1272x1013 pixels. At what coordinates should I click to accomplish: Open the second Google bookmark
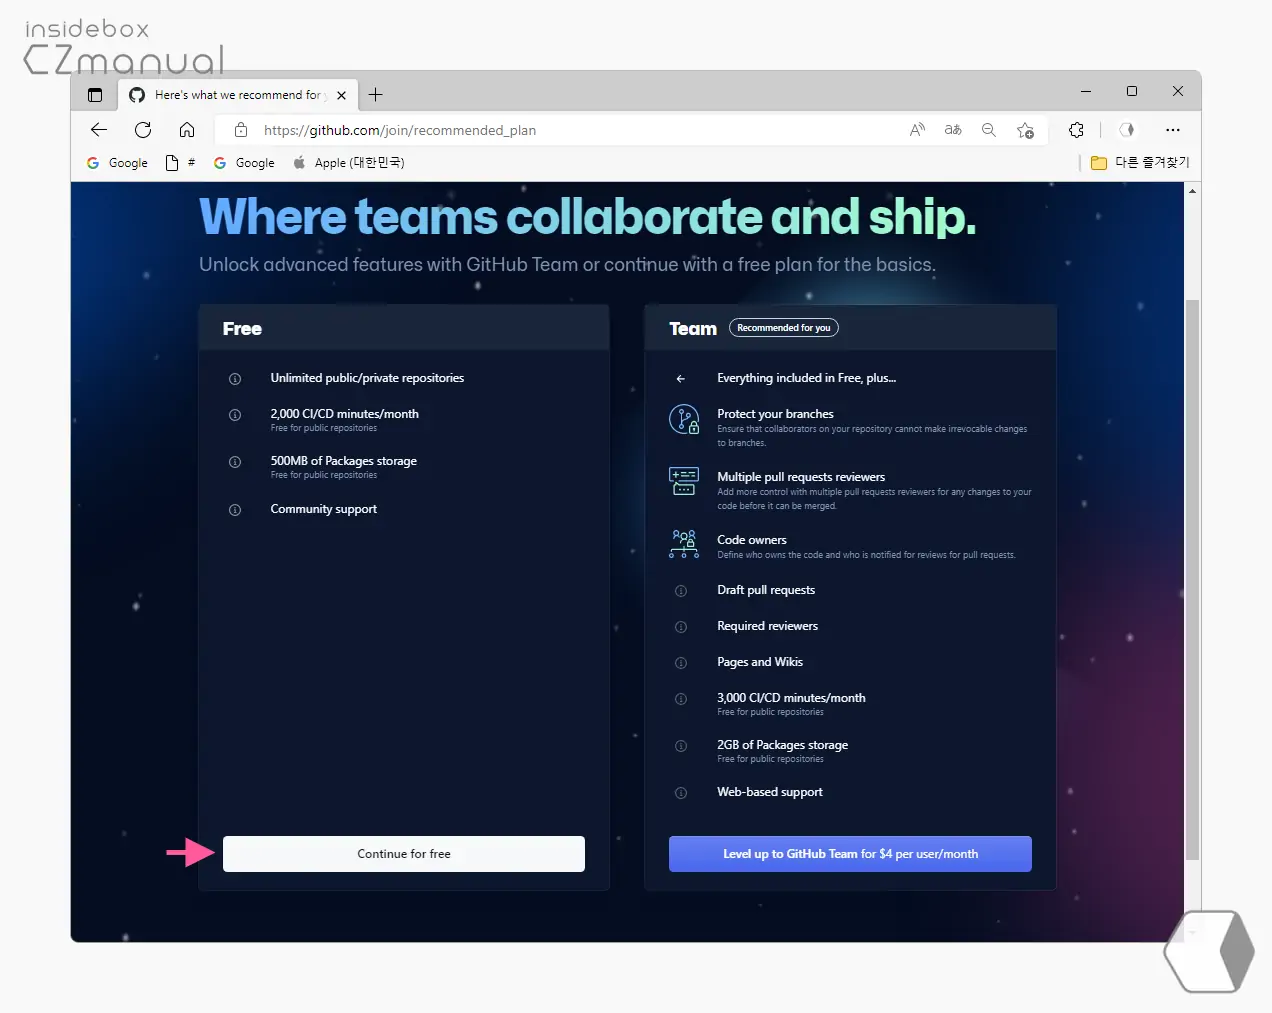(x=244, y=163)
